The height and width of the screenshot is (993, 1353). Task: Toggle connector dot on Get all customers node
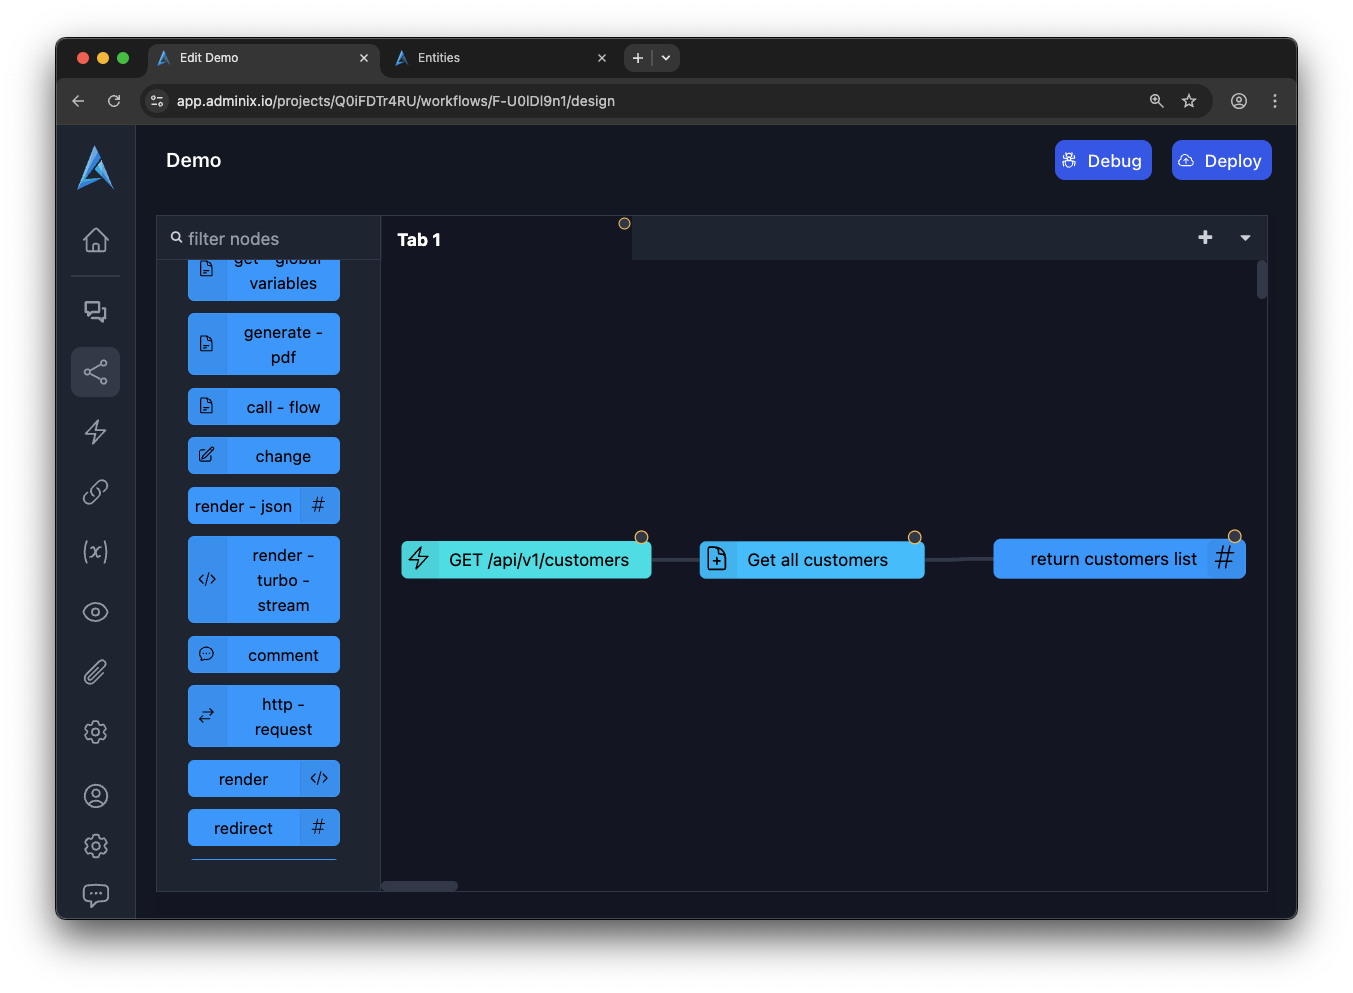click(x=914, y=538)
